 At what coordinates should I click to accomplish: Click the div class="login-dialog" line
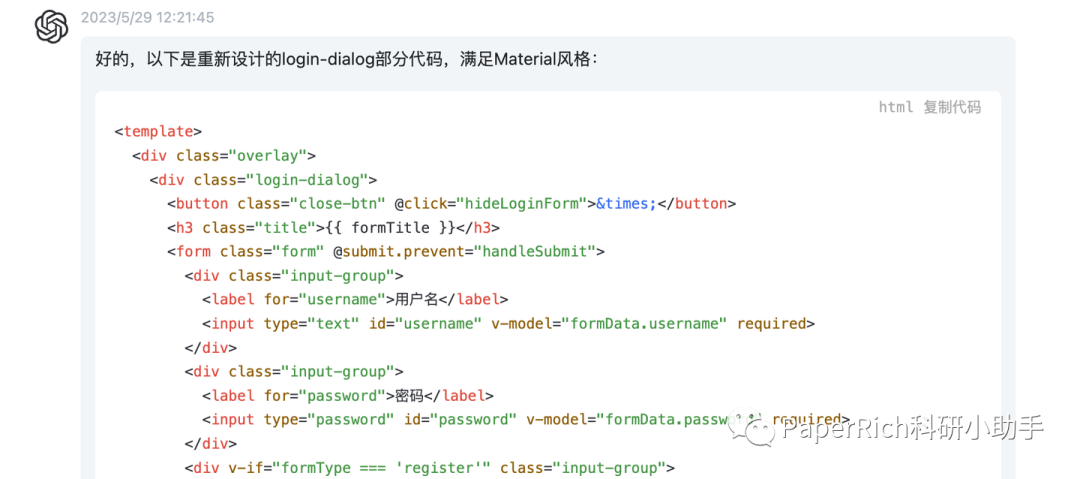(x=263, y=179)
